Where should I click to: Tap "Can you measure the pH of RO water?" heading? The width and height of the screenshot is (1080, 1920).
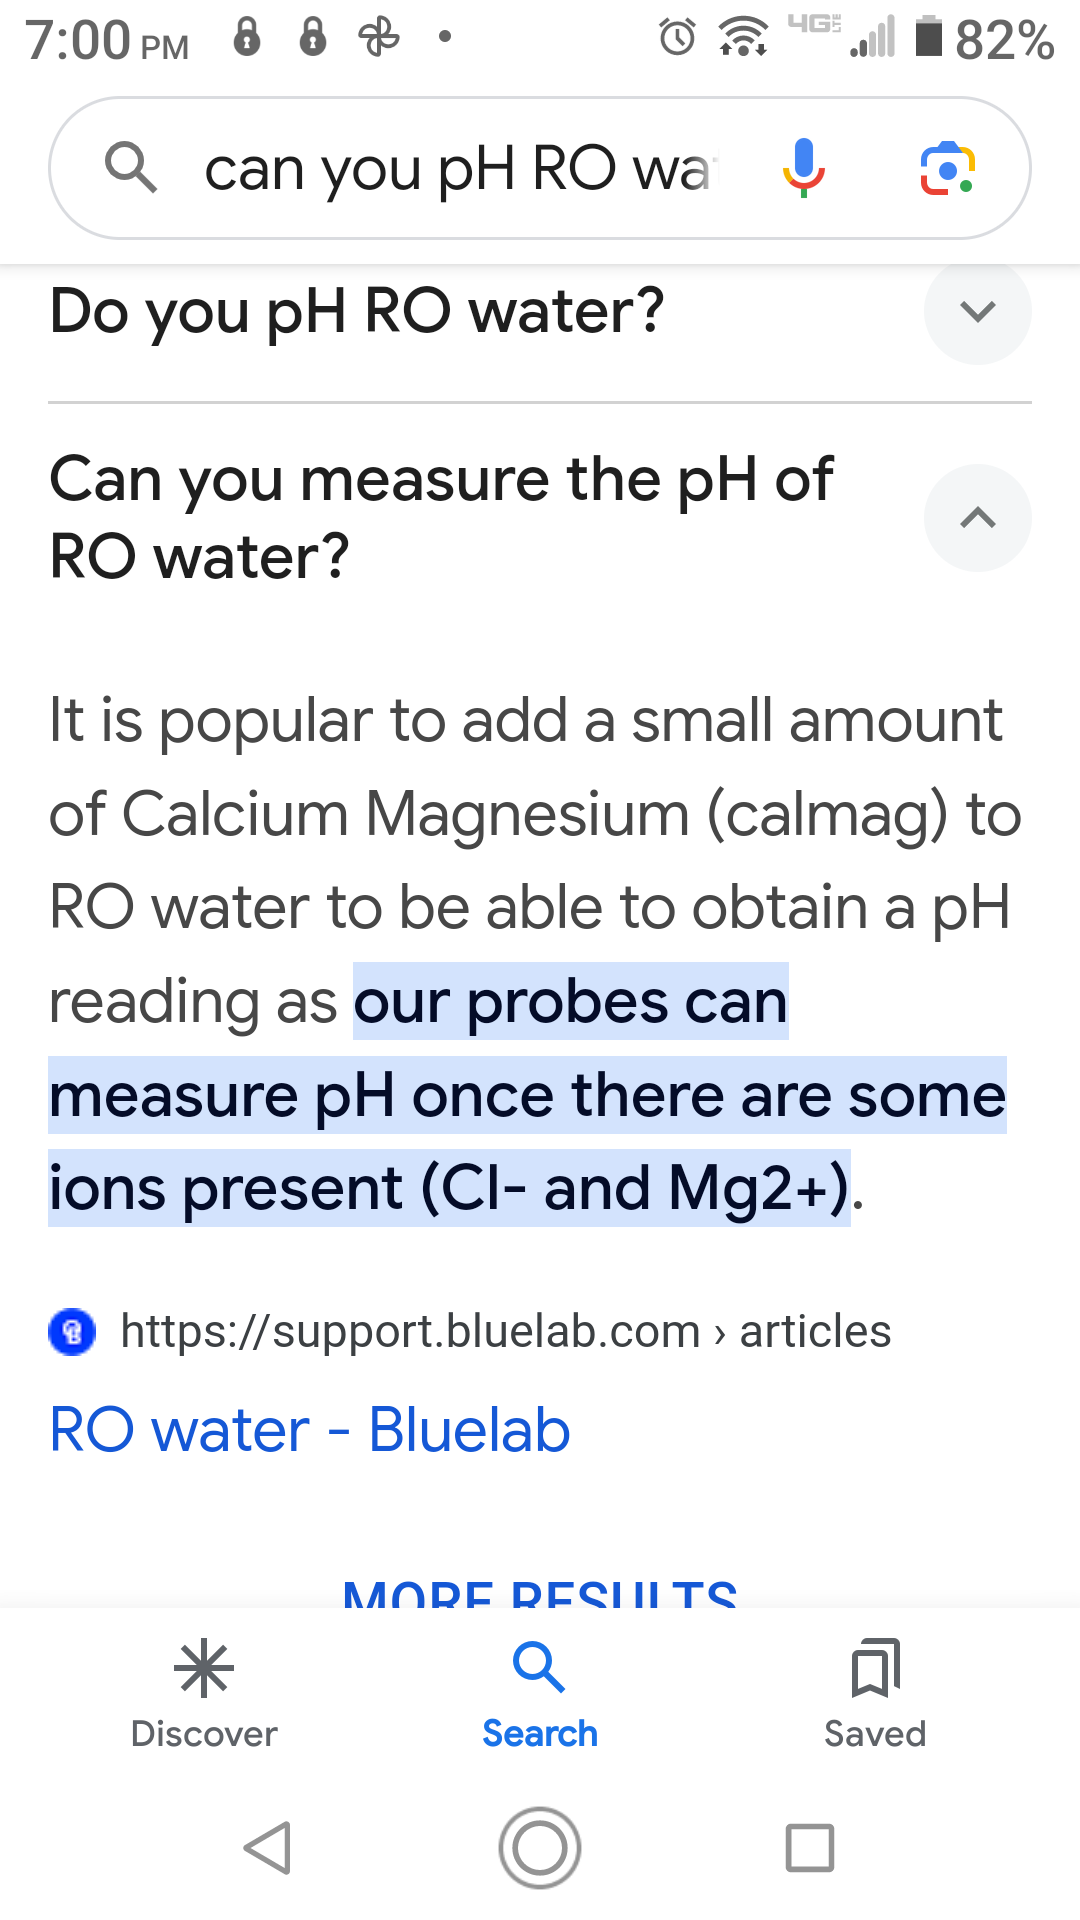(440, 517)
